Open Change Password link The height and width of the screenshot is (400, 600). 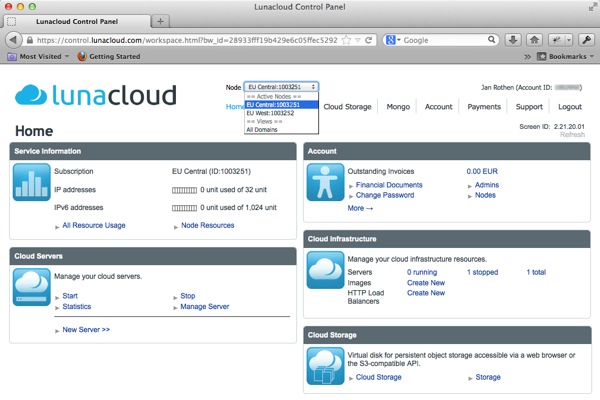pyautogui.click(x=385, y=195)
